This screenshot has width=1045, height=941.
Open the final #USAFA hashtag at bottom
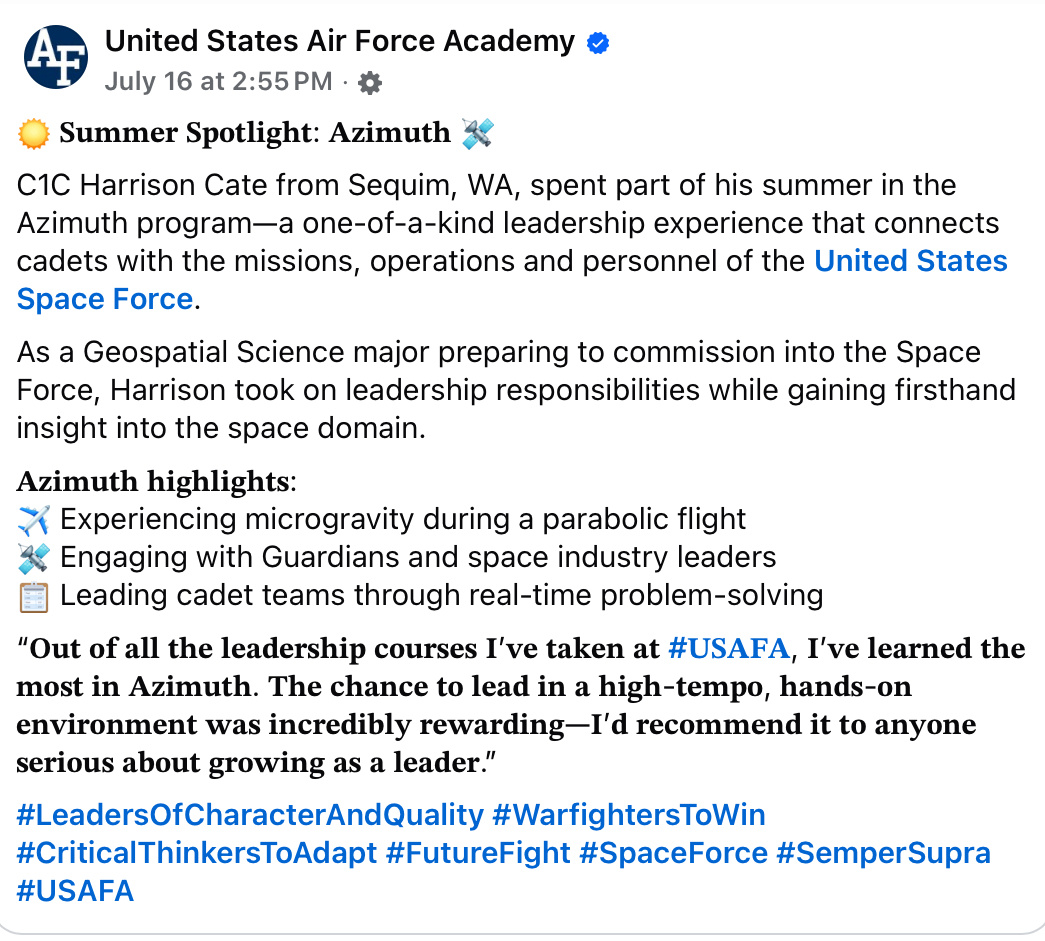[x=75, y=891]
